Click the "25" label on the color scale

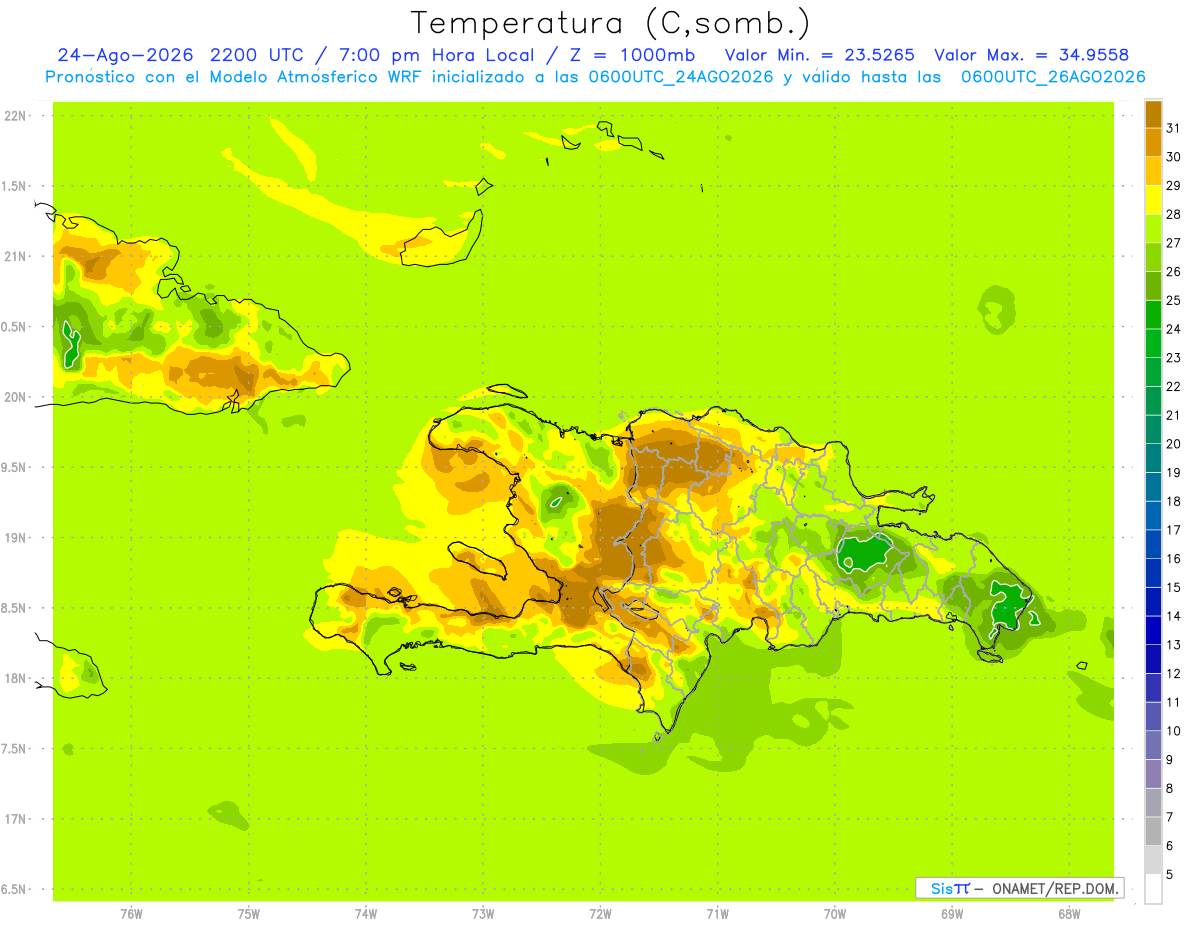pyautogui.click(x=1174, y=300)
